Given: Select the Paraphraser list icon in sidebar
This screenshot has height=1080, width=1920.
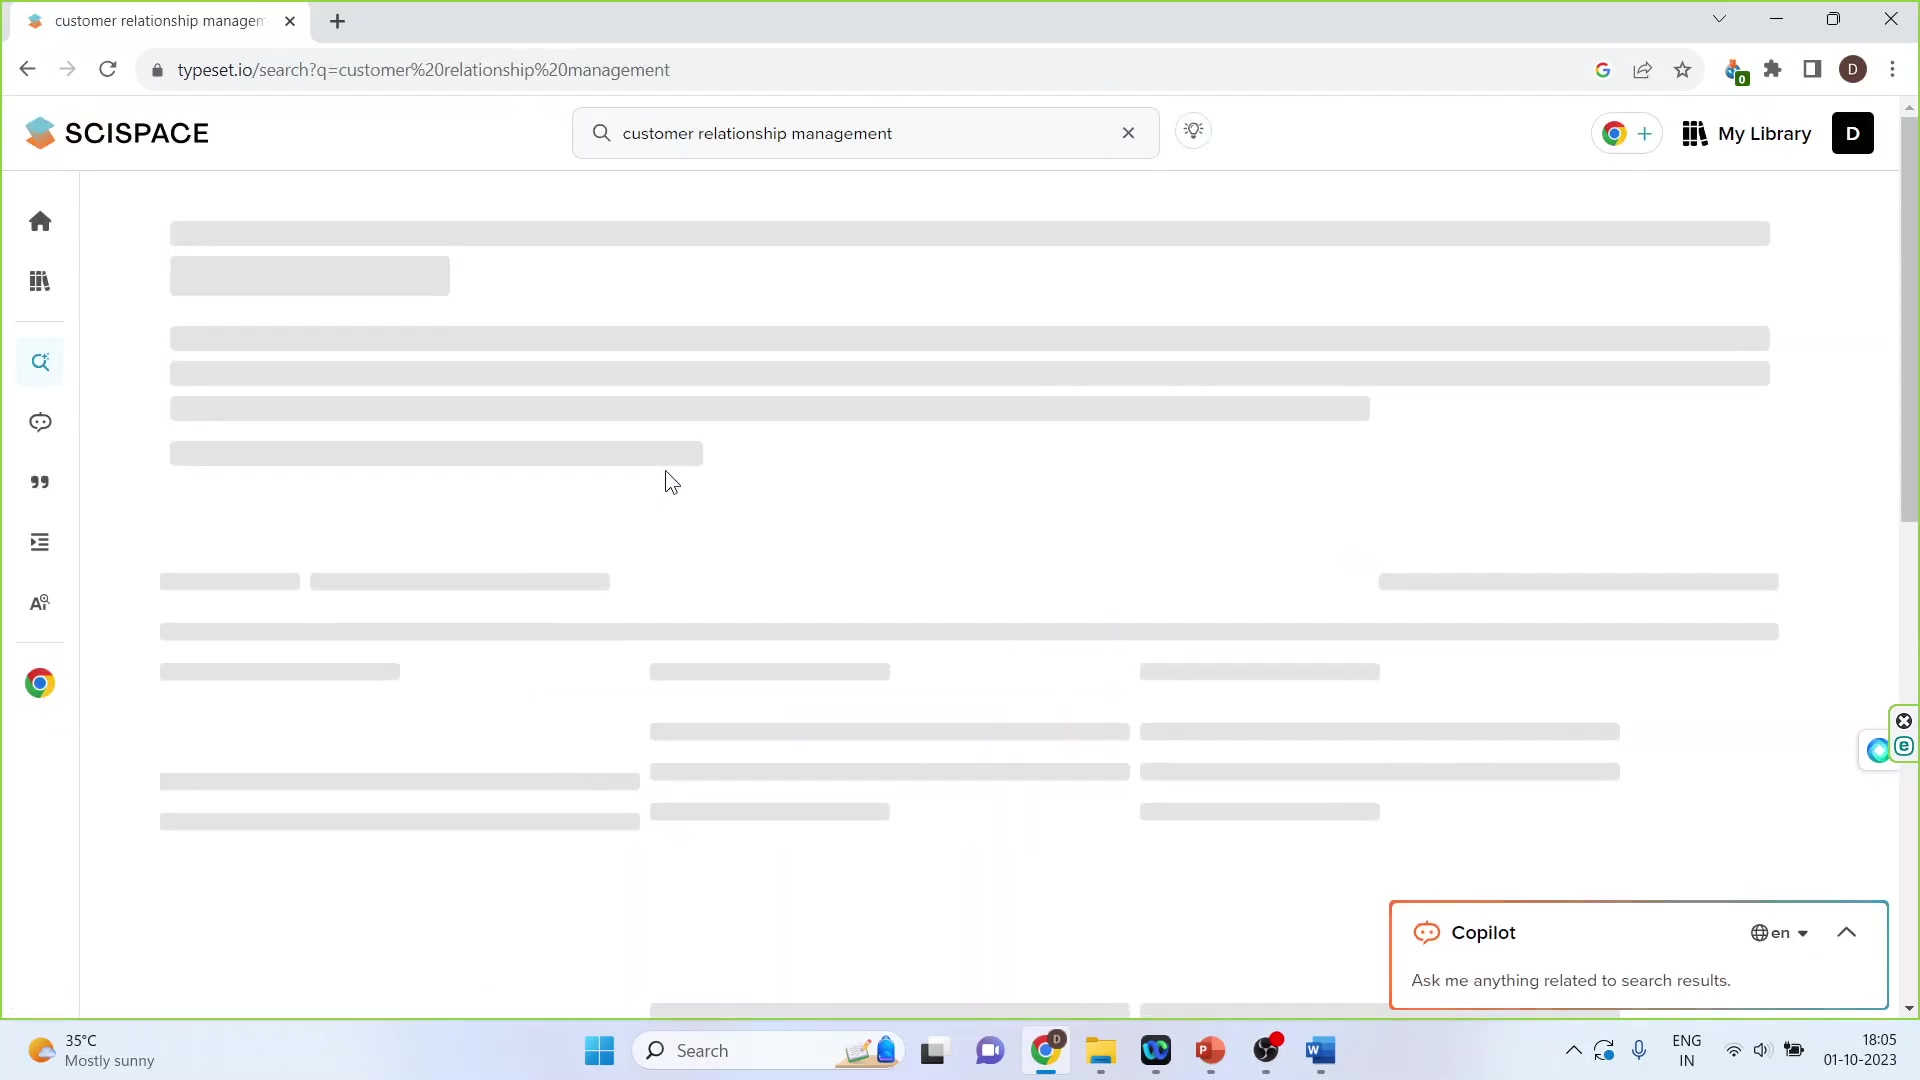Looking at the screenshot, I should point(39,542).
